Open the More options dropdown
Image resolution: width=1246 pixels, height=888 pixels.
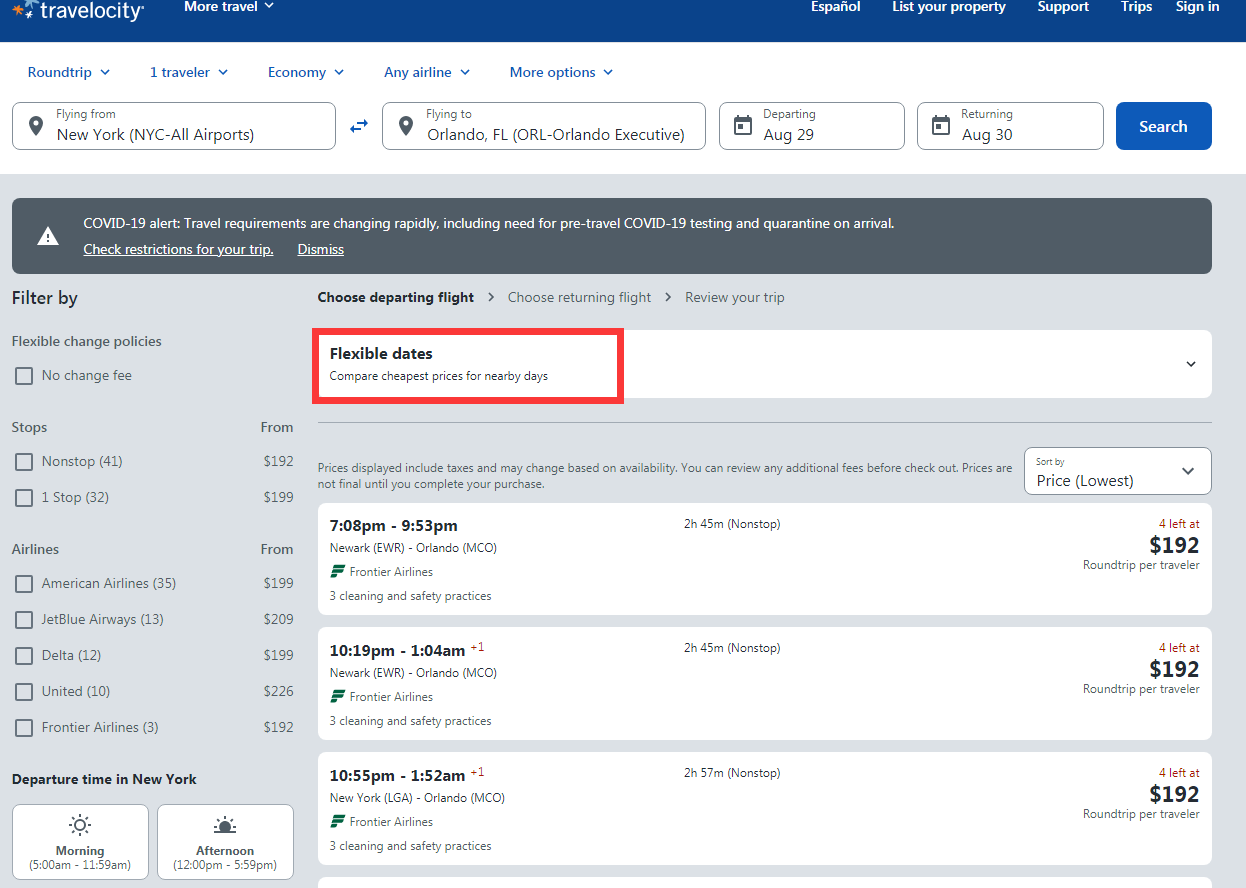[x=562, y=72]
